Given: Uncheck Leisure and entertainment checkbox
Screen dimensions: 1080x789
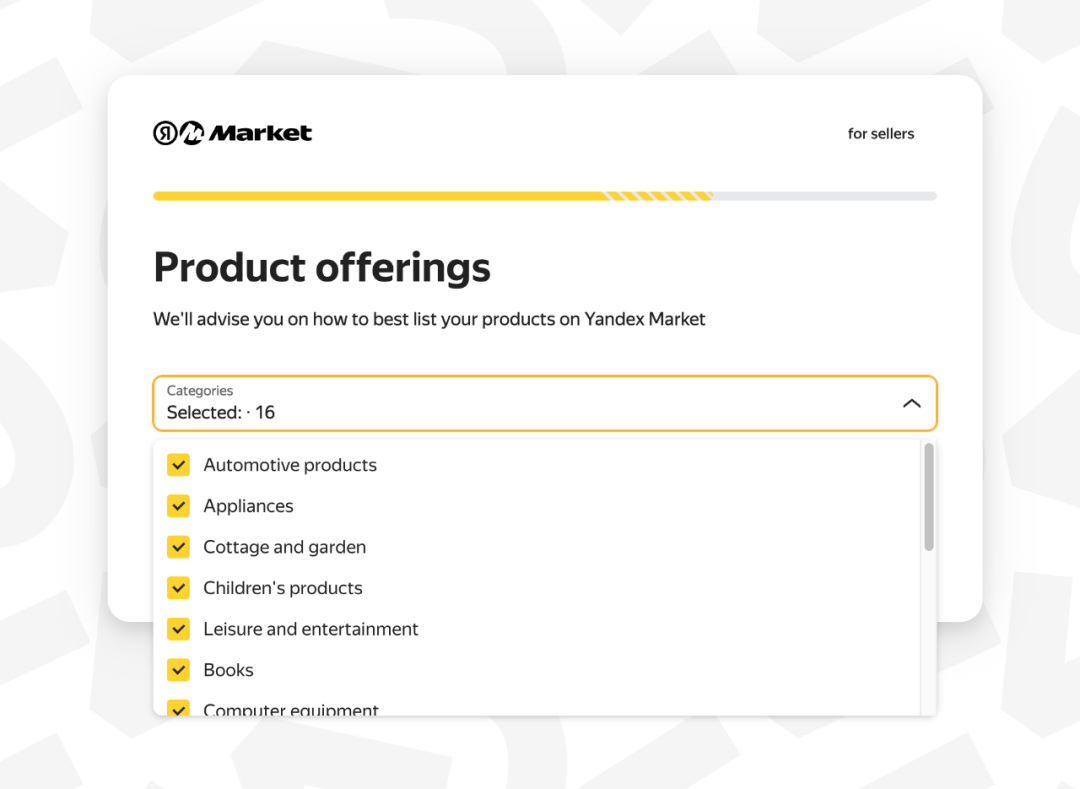Looking at the screenshot, I should [179, 629].
